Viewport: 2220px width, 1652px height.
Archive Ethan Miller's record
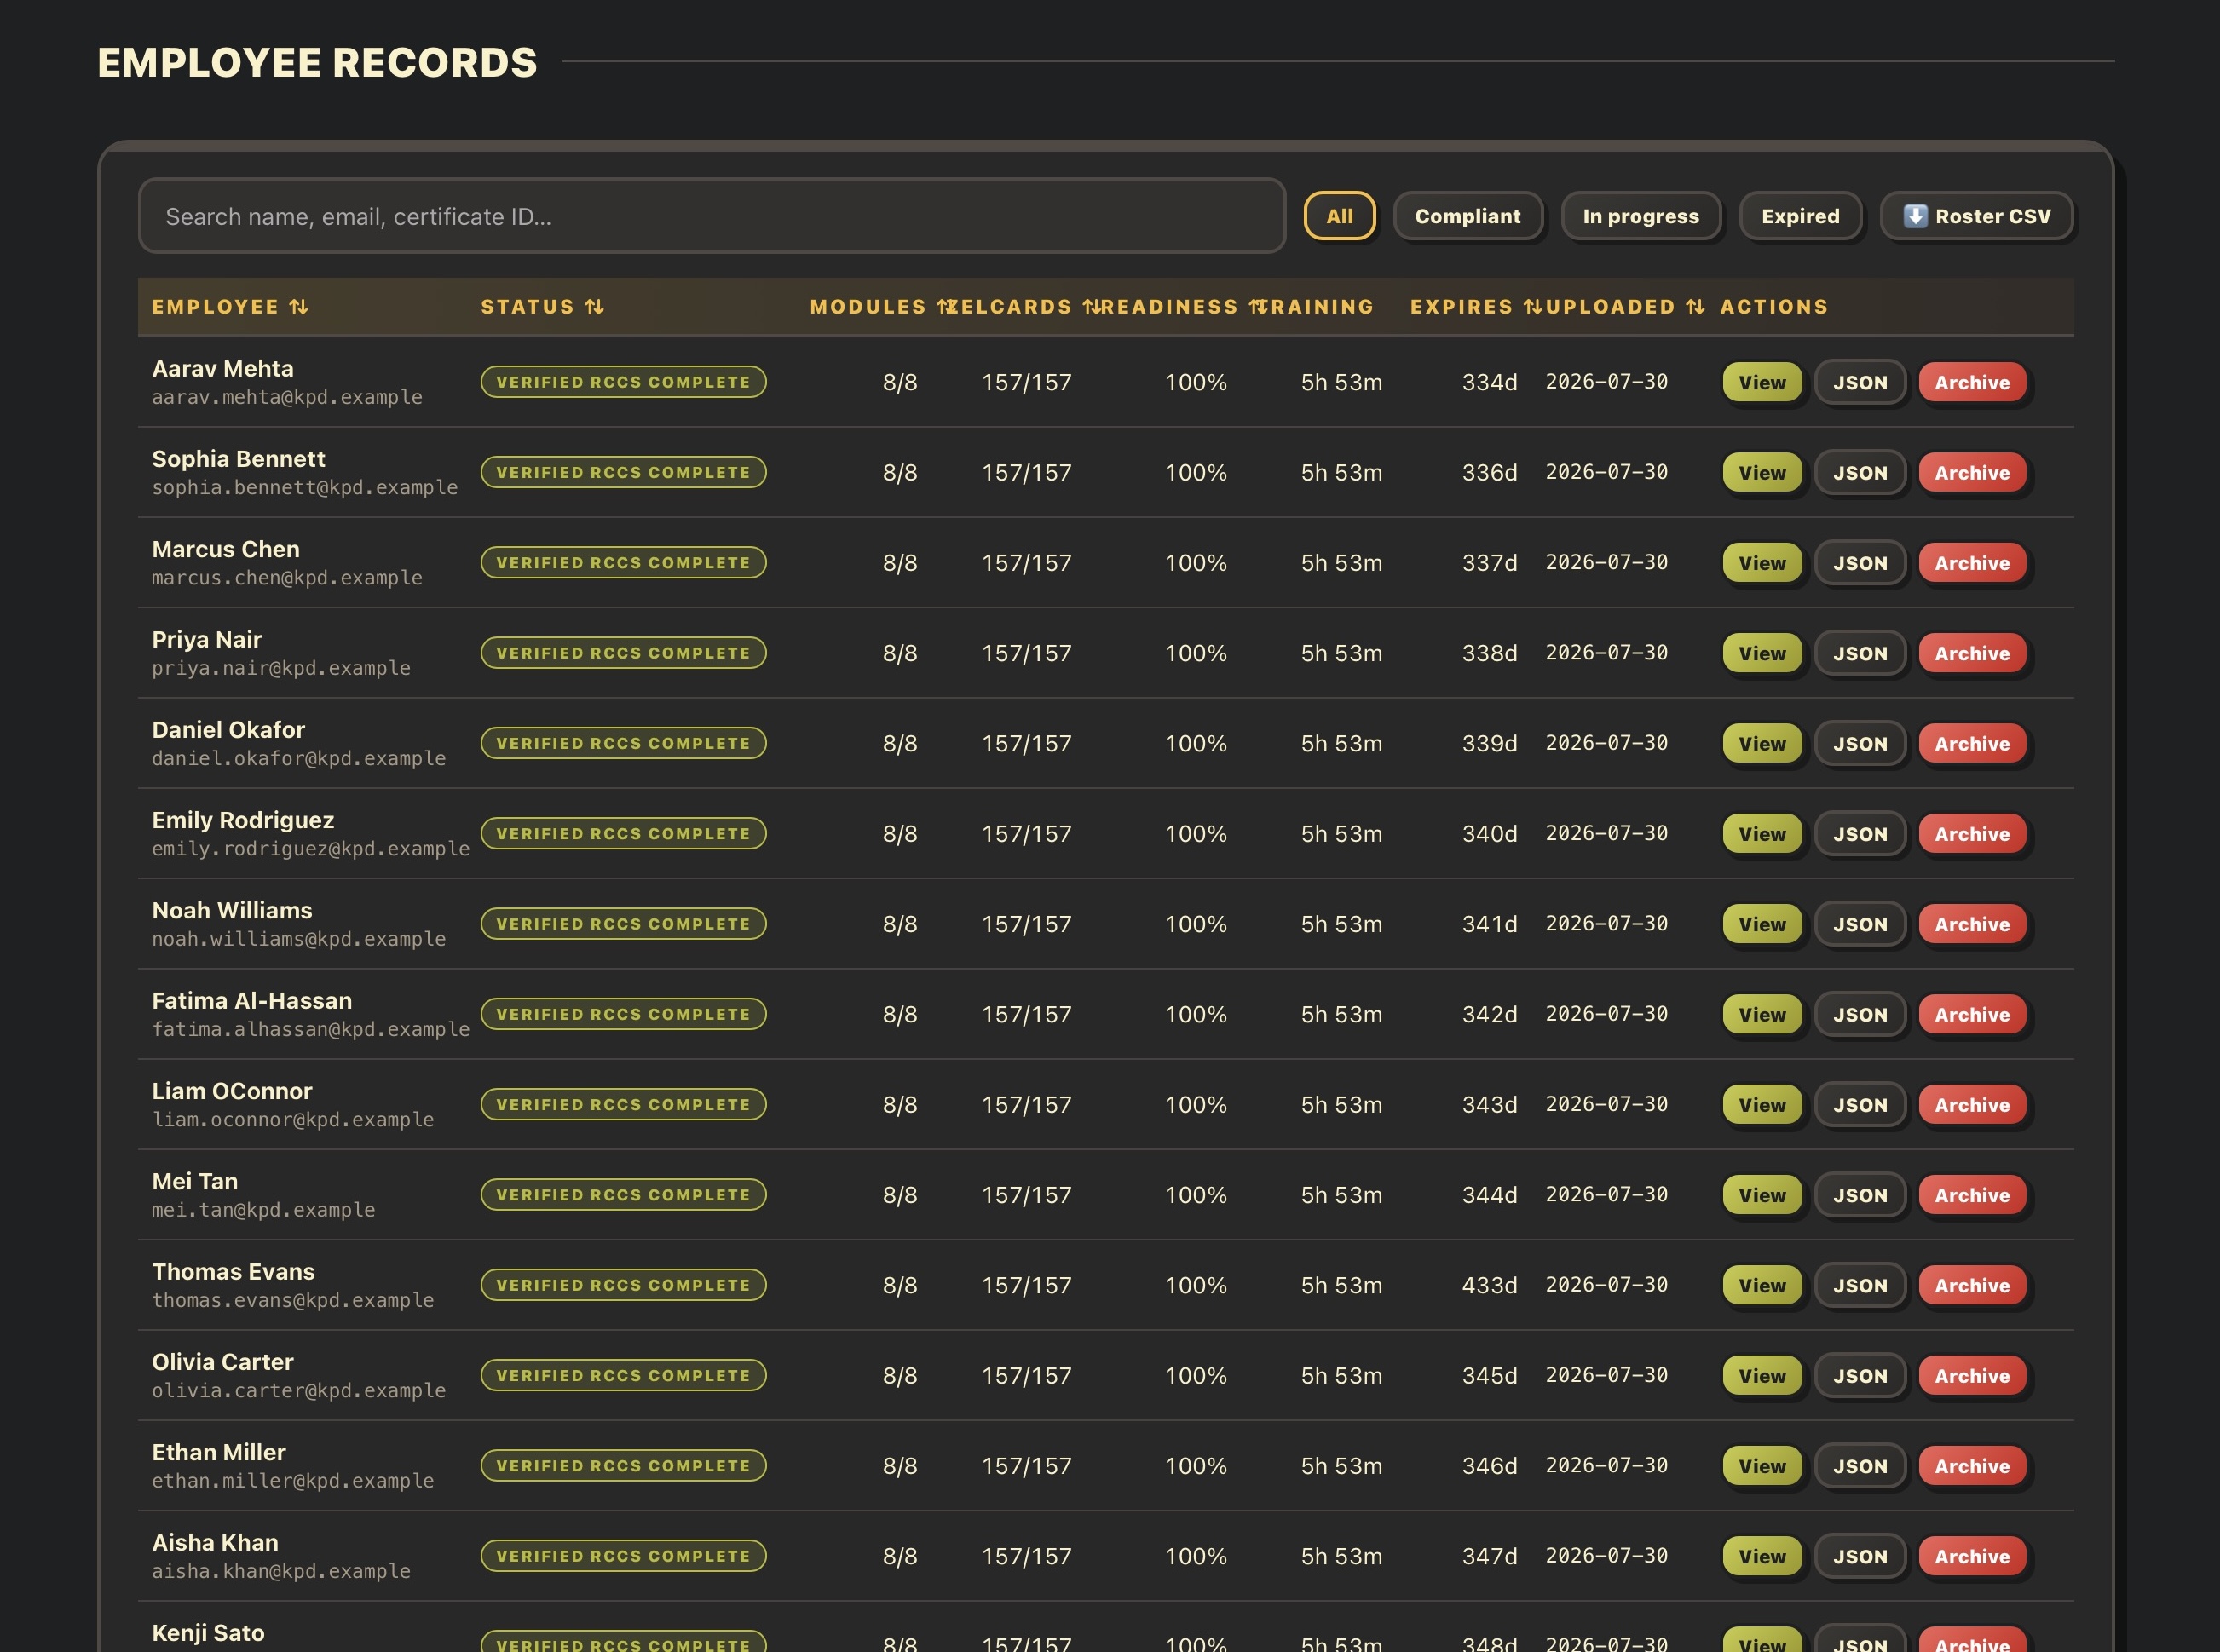point(1972,1466)
